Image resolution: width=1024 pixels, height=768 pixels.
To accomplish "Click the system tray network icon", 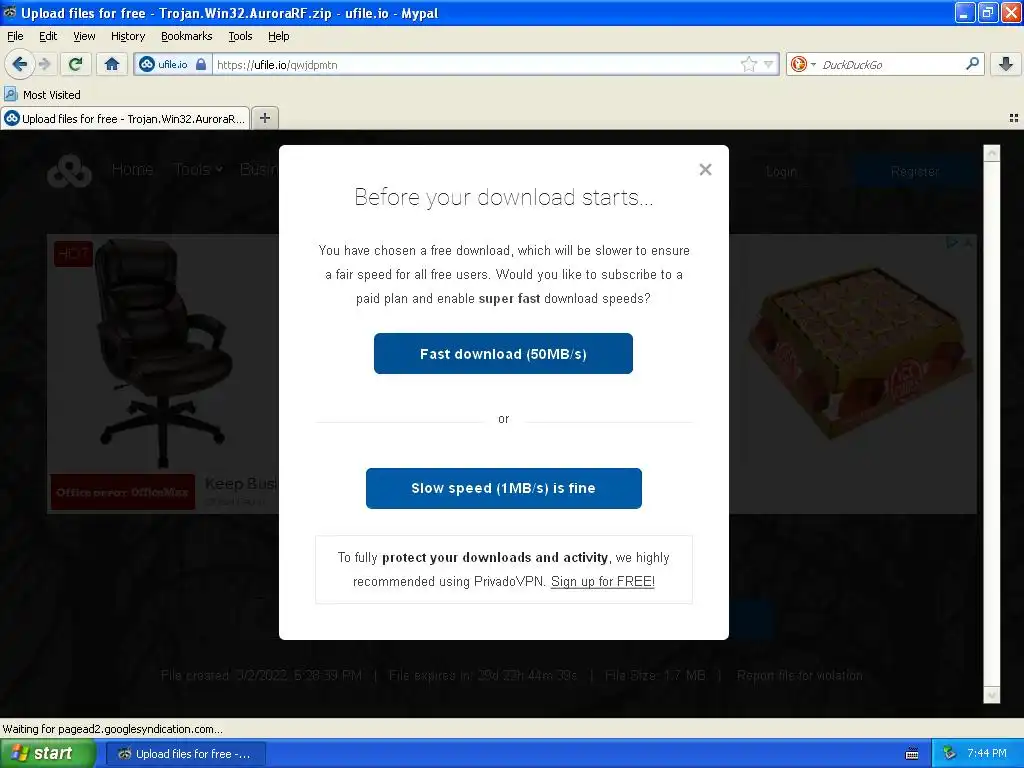I will (949, 753).
